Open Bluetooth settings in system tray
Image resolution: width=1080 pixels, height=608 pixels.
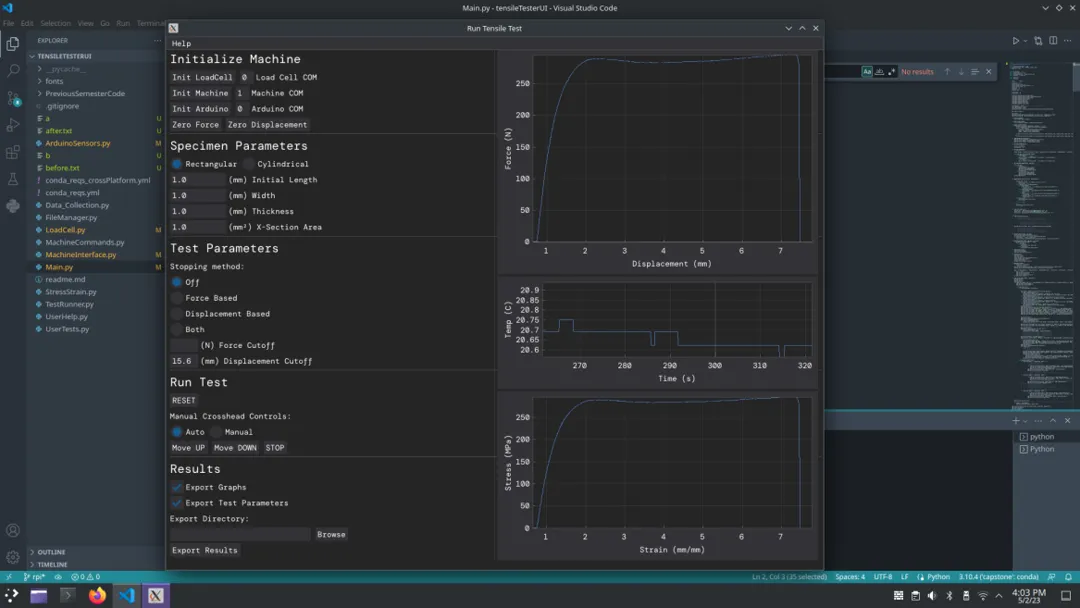[949, 596]
